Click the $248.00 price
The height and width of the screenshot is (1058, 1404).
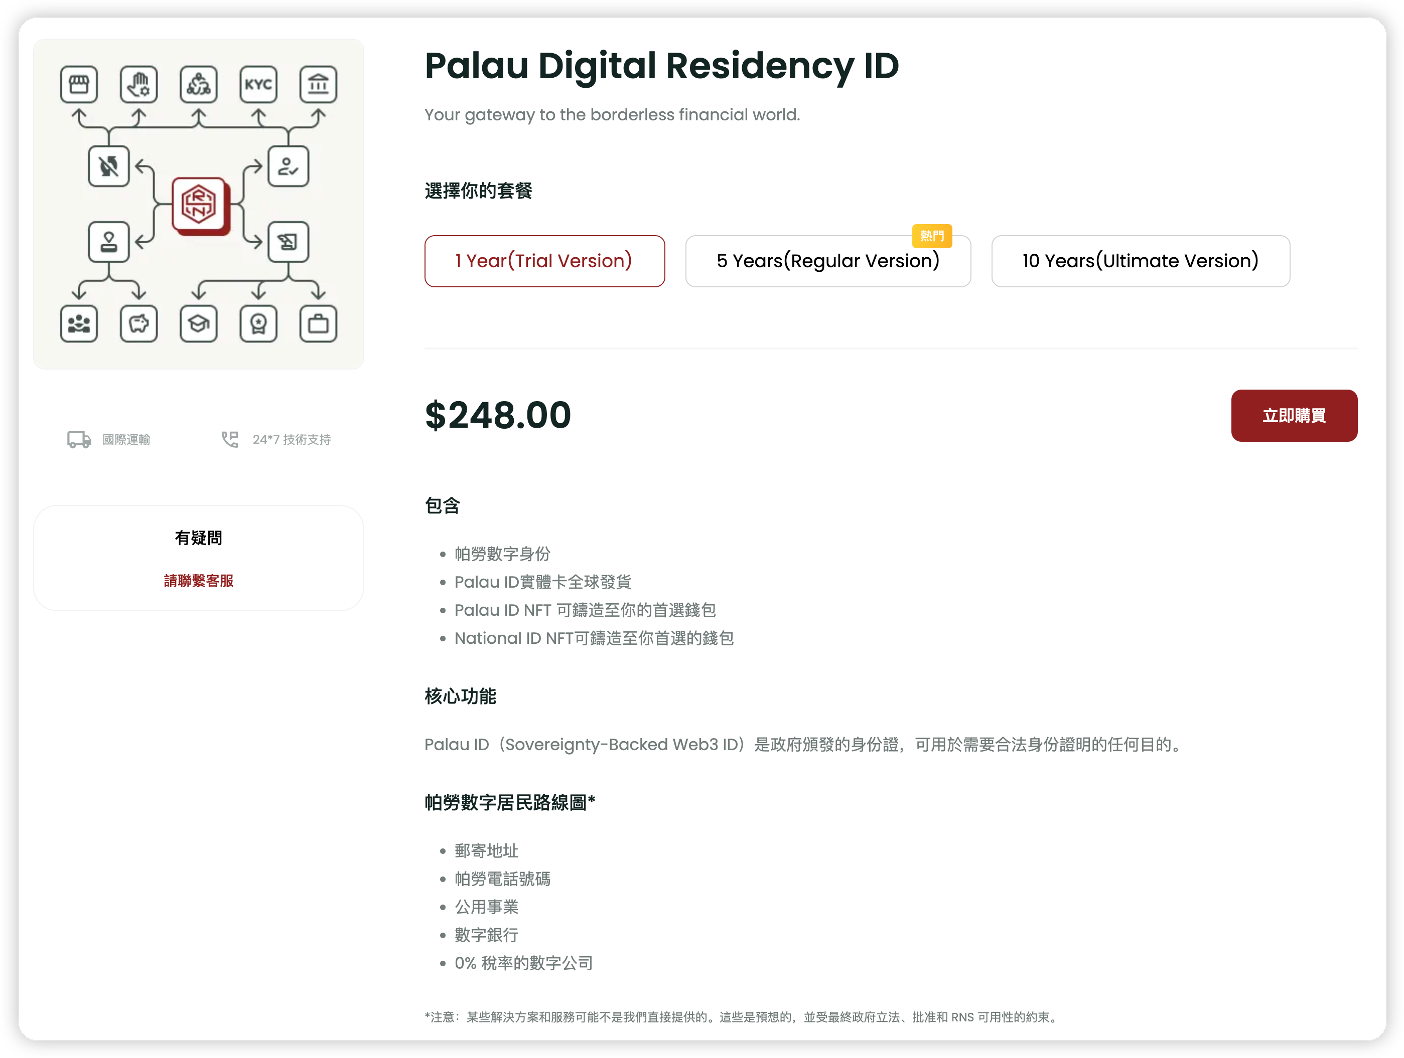pyautogui.click(x=498, y=415)
